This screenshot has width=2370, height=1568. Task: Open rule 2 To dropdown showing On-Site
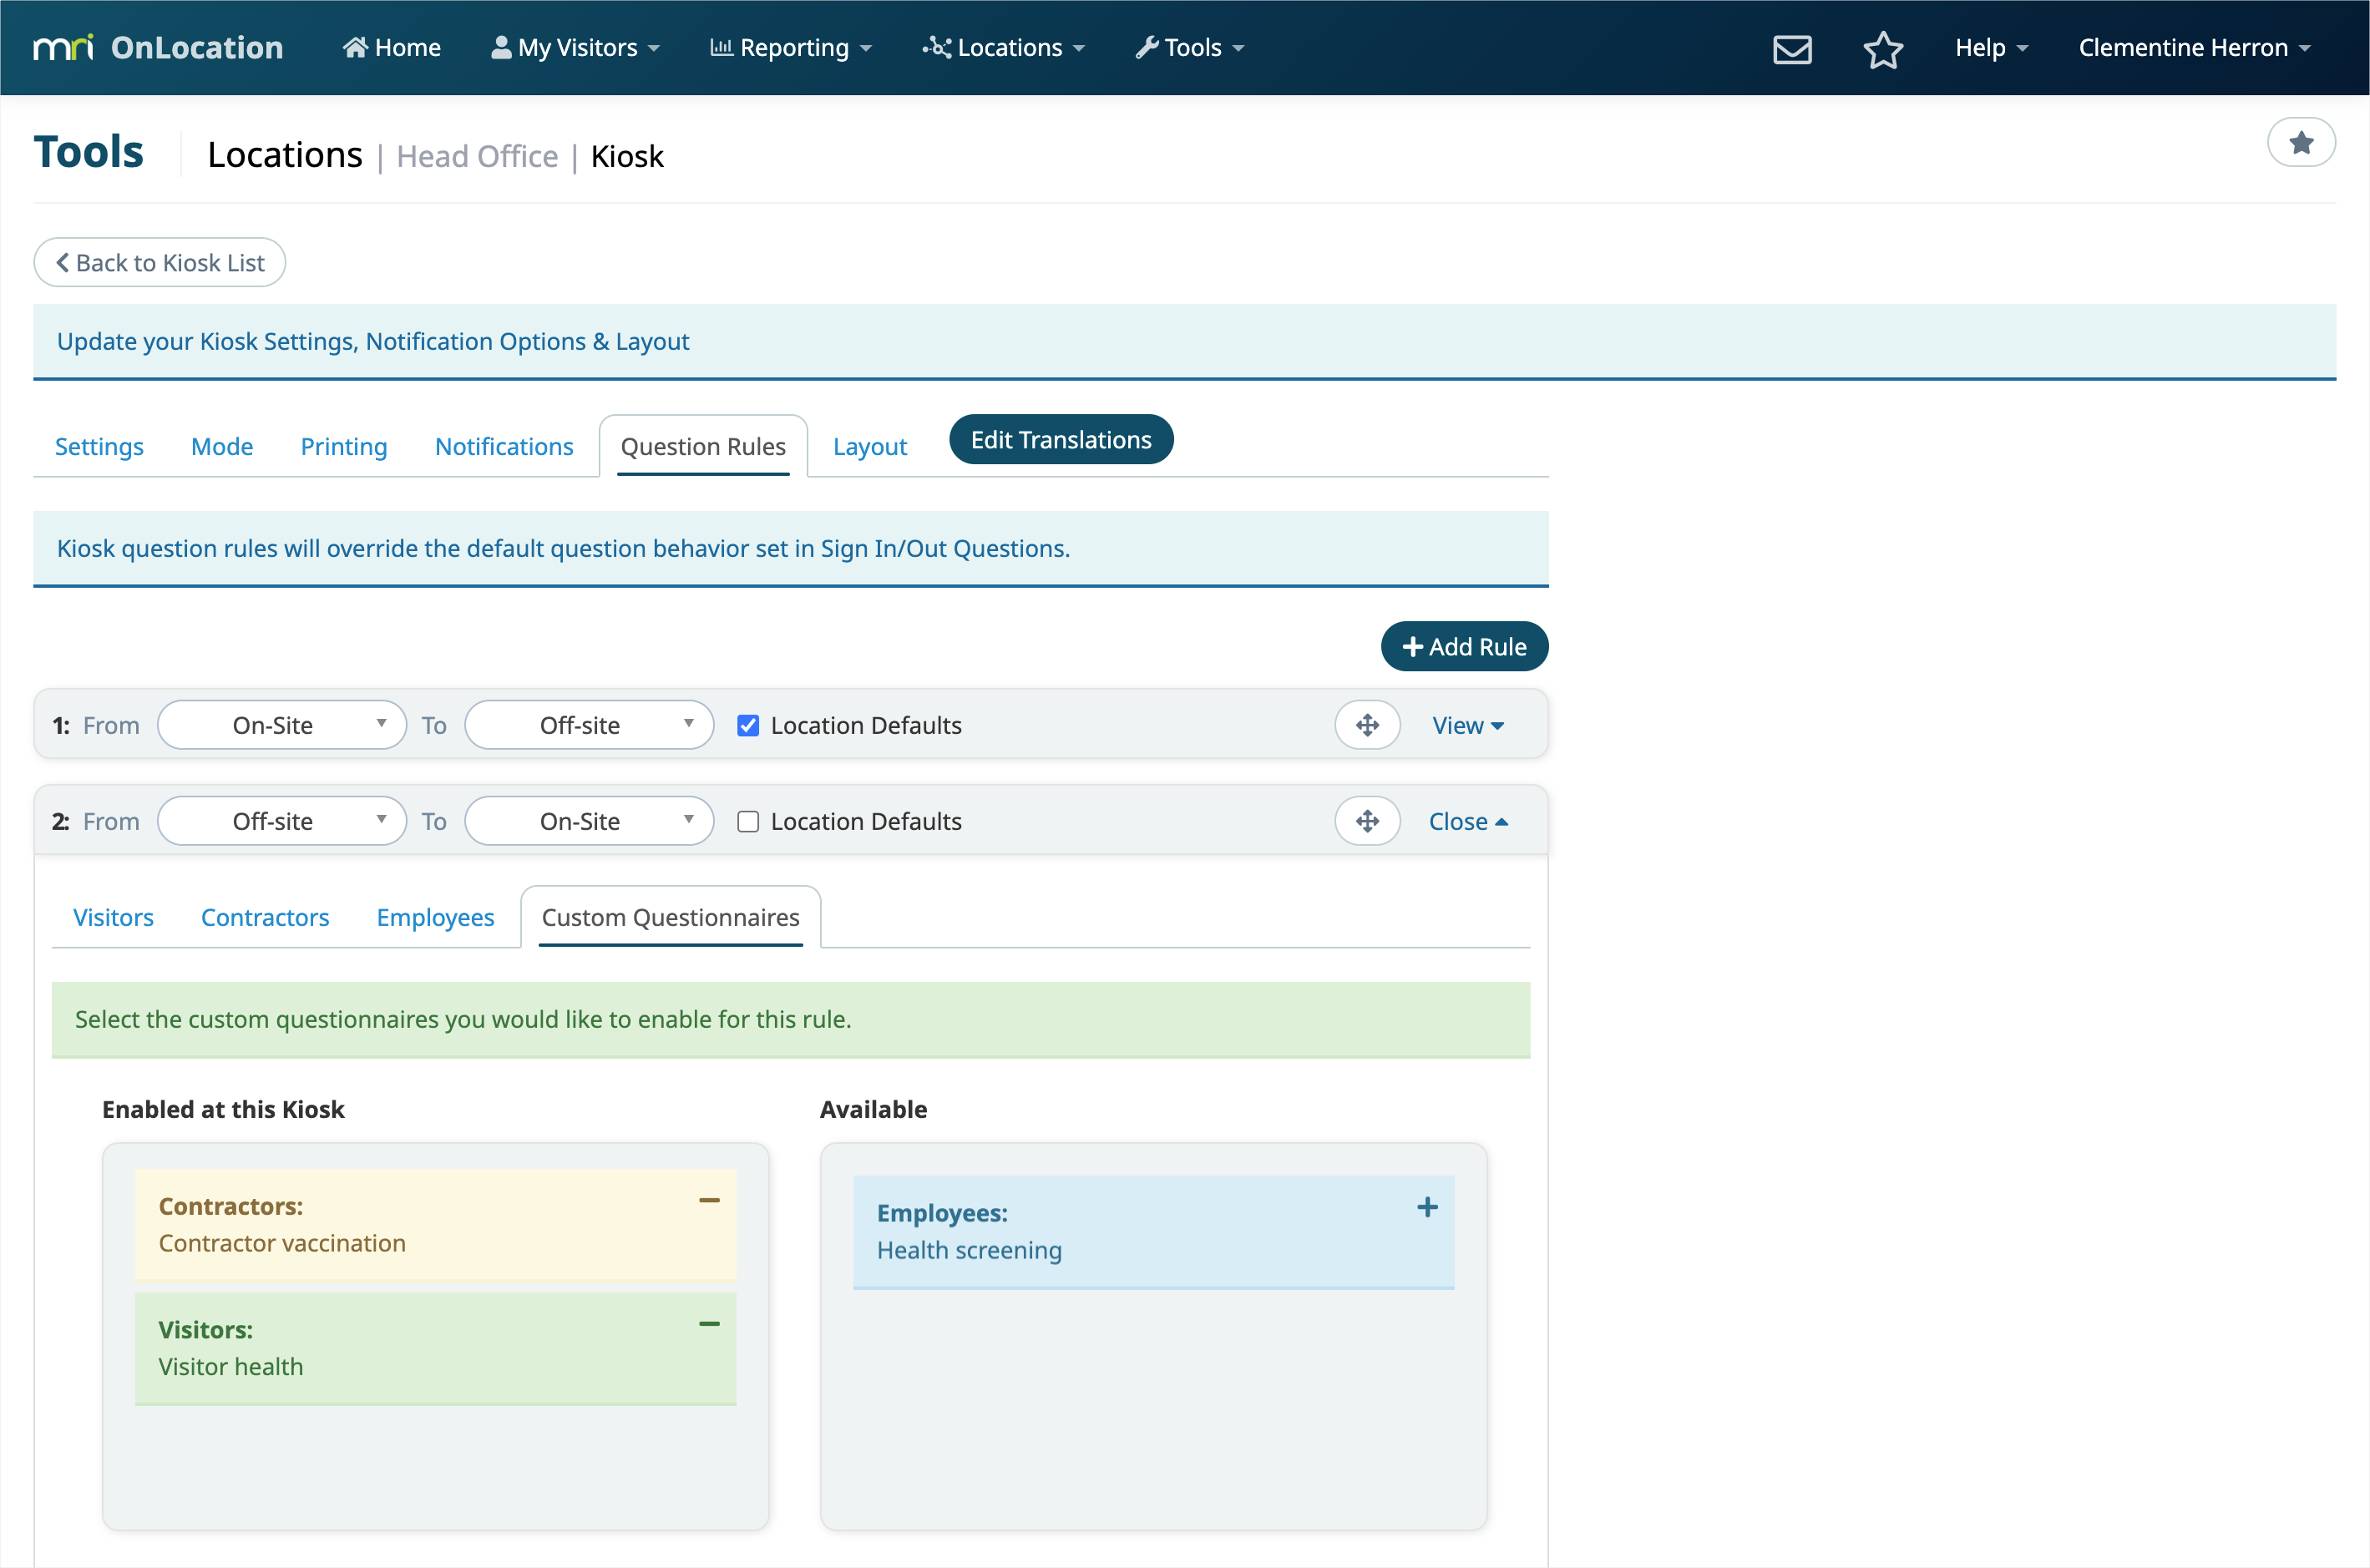tap(589, 821)
